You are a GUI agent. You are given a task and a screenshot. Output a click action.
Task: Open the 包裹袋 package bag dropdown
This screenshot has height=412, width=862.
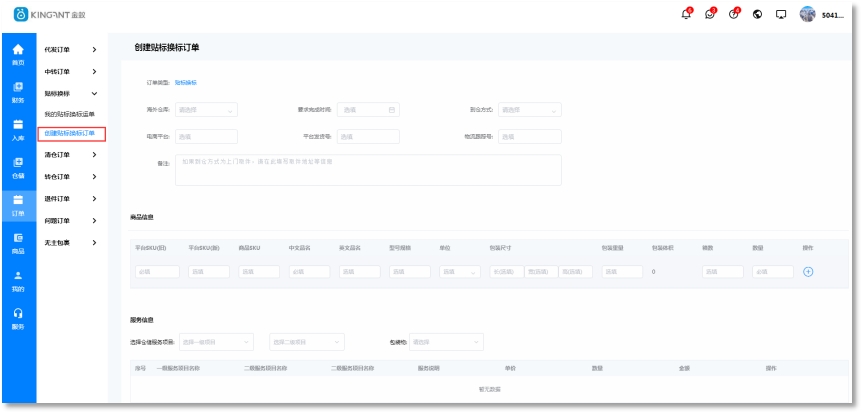tap(446, 342)
